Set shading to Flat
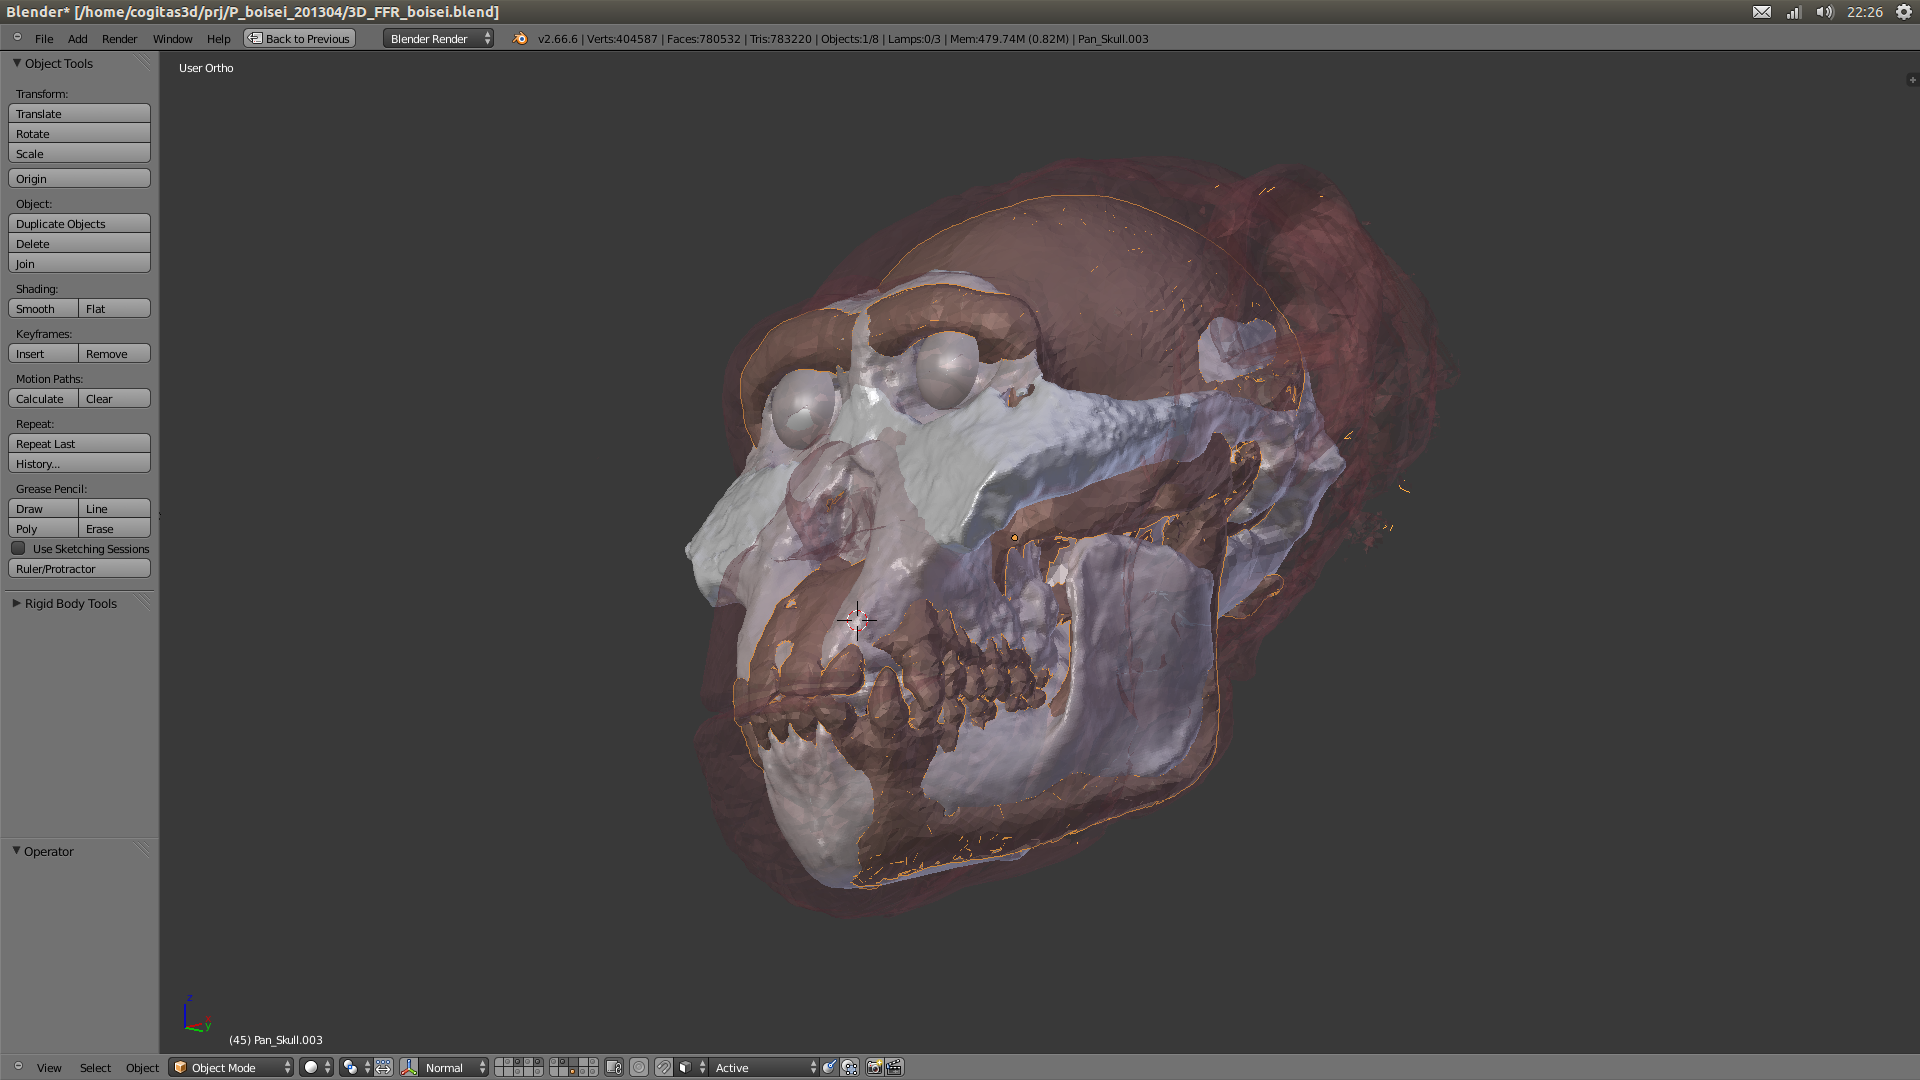The width and height of the screenshot is (1920, 1080). tap(114, 309)
